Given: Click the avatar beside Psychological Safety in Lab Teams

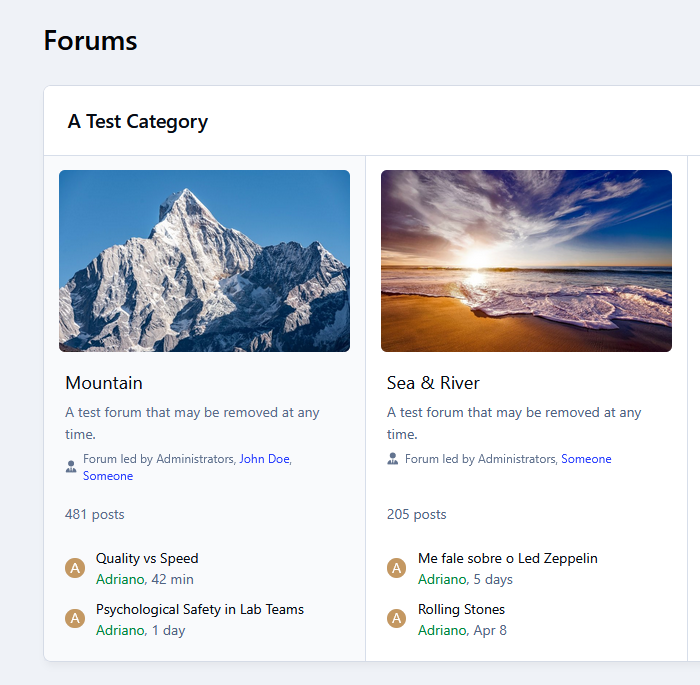Looking at the screenshot, I should coord(75,618).
